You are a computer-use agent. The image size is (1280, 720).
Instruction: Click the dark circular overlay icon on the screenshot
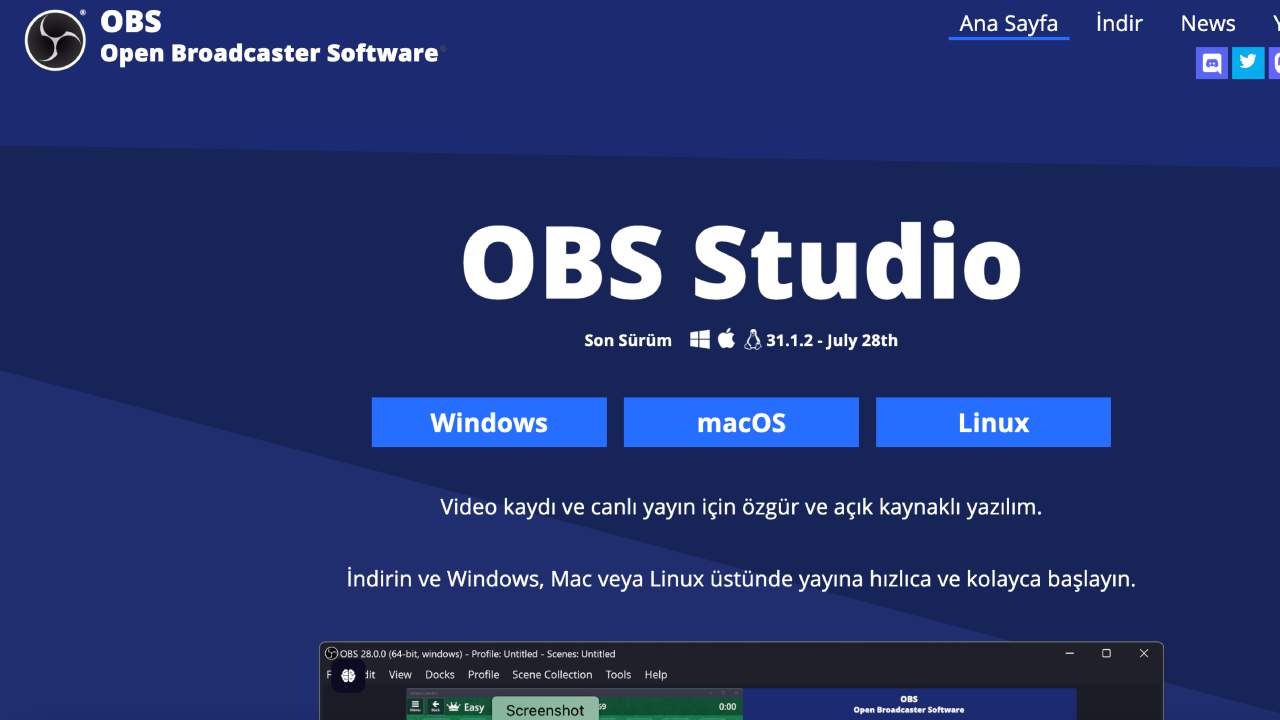(x=348, y=675)
